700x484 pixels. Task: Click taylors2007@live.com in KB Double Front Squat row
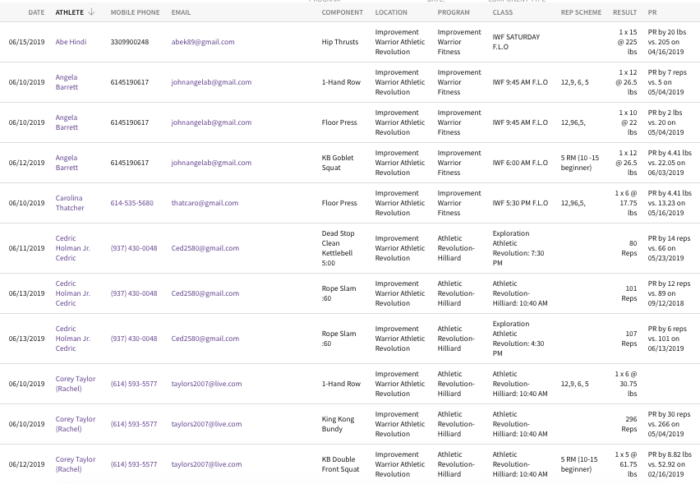(206, 464)
